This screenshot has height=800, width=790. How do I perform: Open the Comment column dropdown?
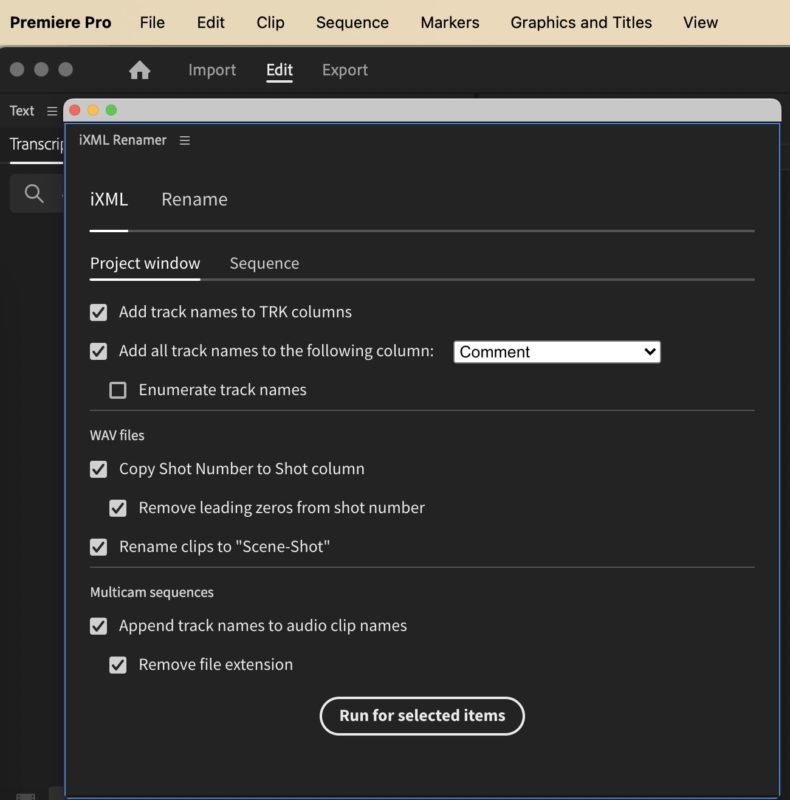tap(557, 352)
